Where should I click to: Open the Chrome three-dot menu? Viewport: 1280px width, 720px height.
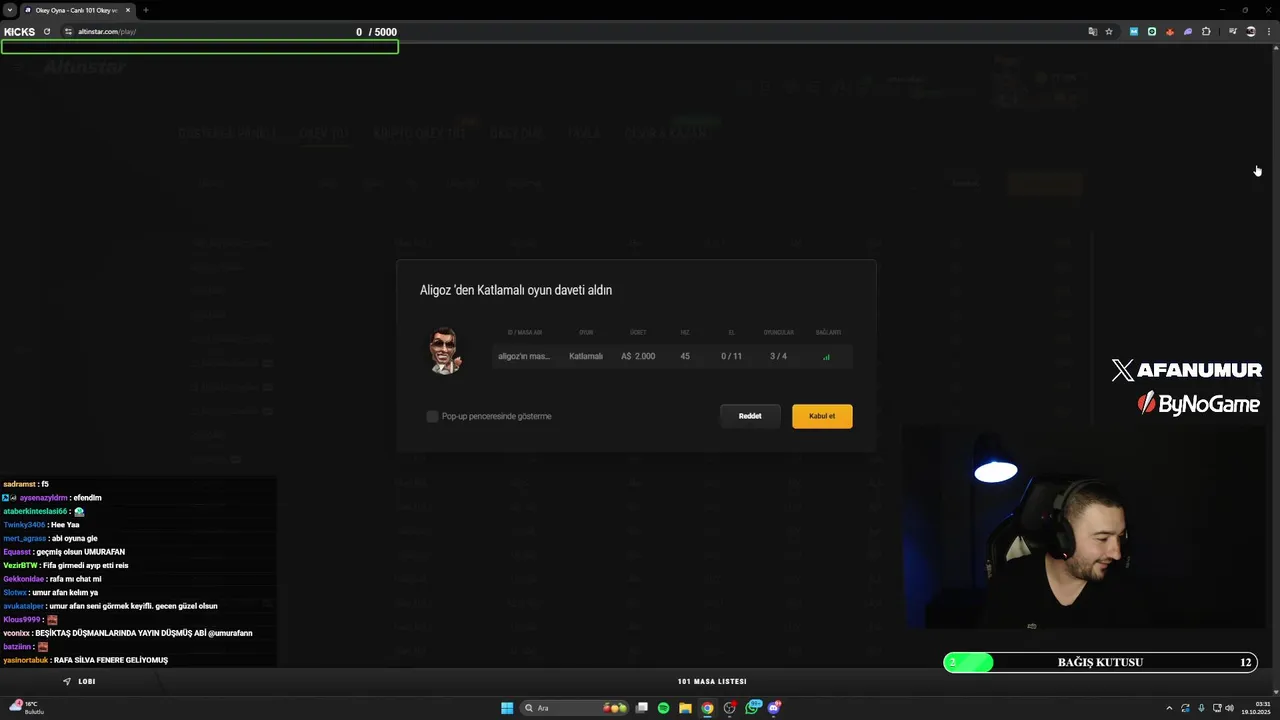[1268, 32]
